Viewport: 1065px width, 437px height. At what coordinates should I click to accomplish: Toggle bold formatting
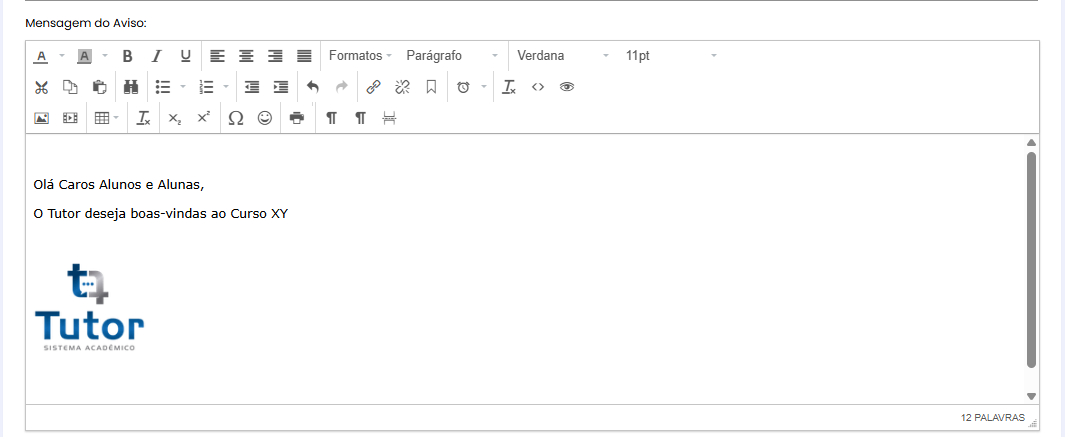pos(127,56)
